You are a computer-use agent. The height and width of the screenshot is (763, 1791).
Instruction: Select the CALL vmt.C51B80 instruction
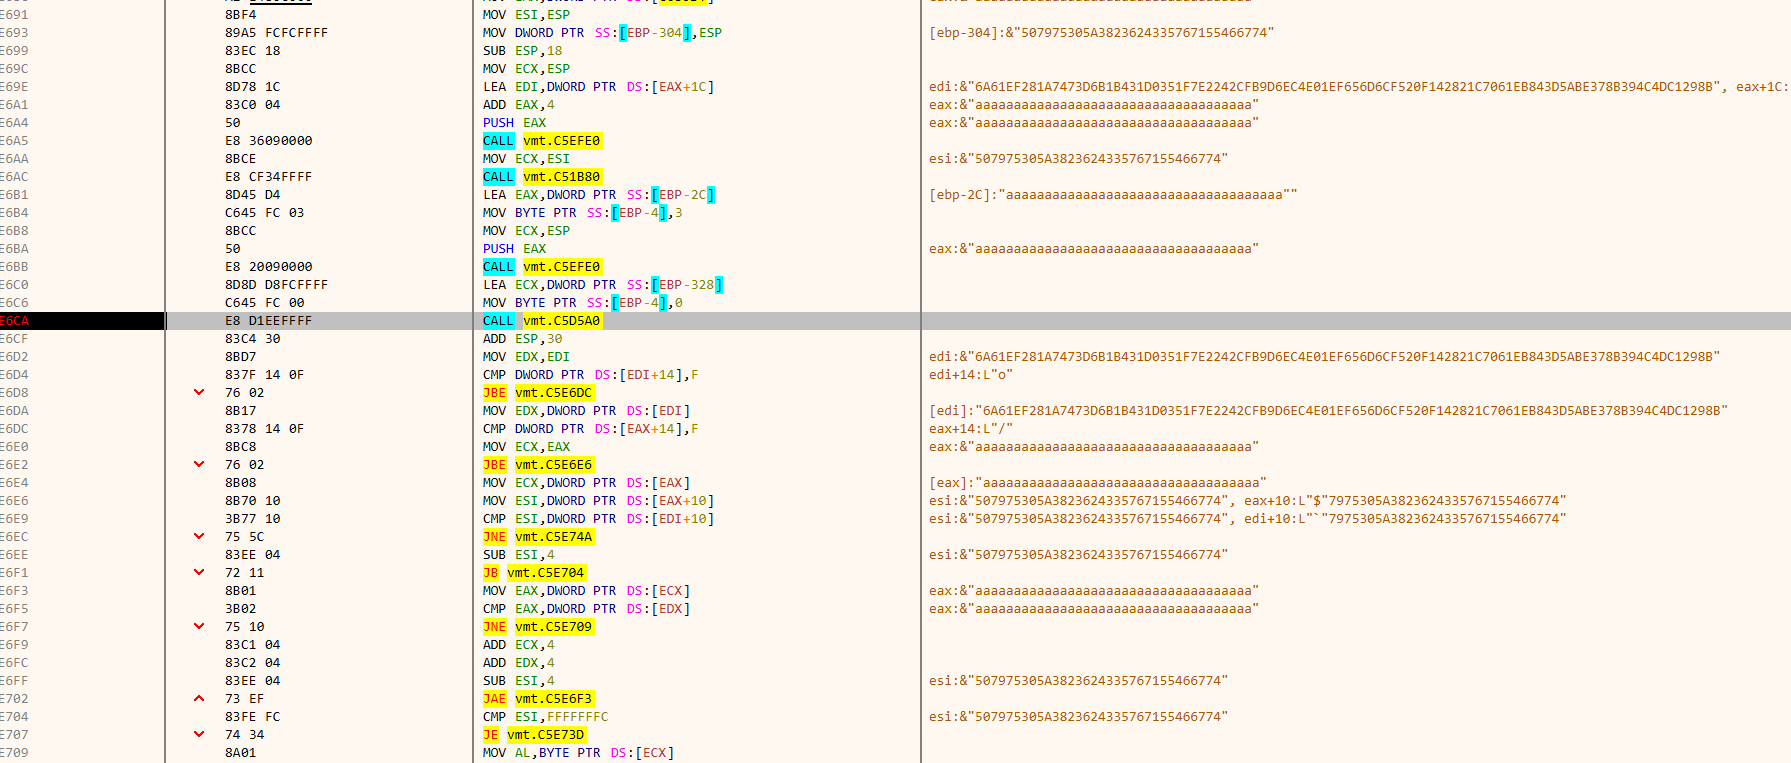pos(541,177)
